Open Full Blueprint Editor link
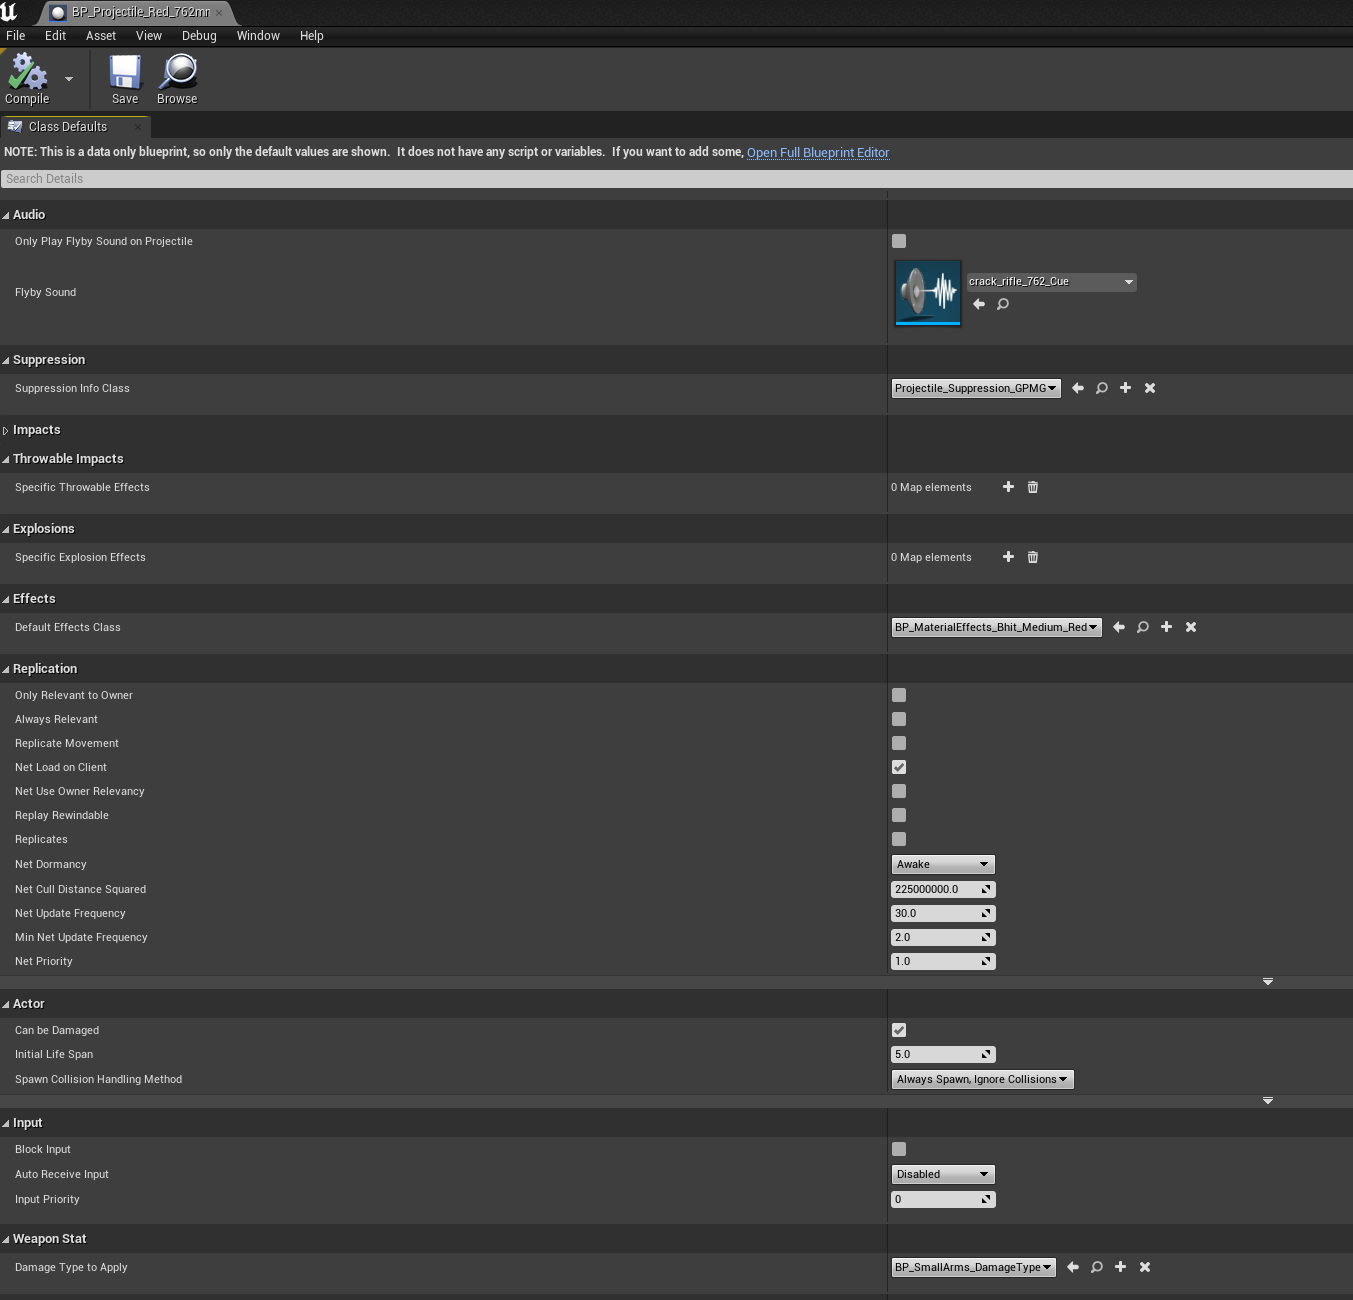Image resolution: width=1353 pixels, height=1300 pixels. pos(818,153)
